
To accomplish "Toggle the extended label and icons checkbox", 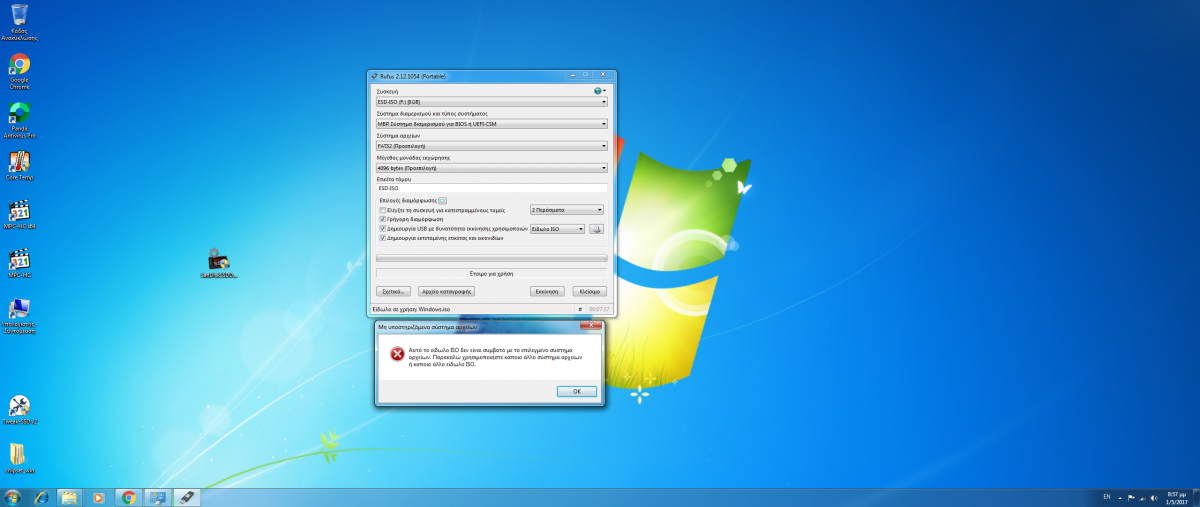I will tap(382, 238).
